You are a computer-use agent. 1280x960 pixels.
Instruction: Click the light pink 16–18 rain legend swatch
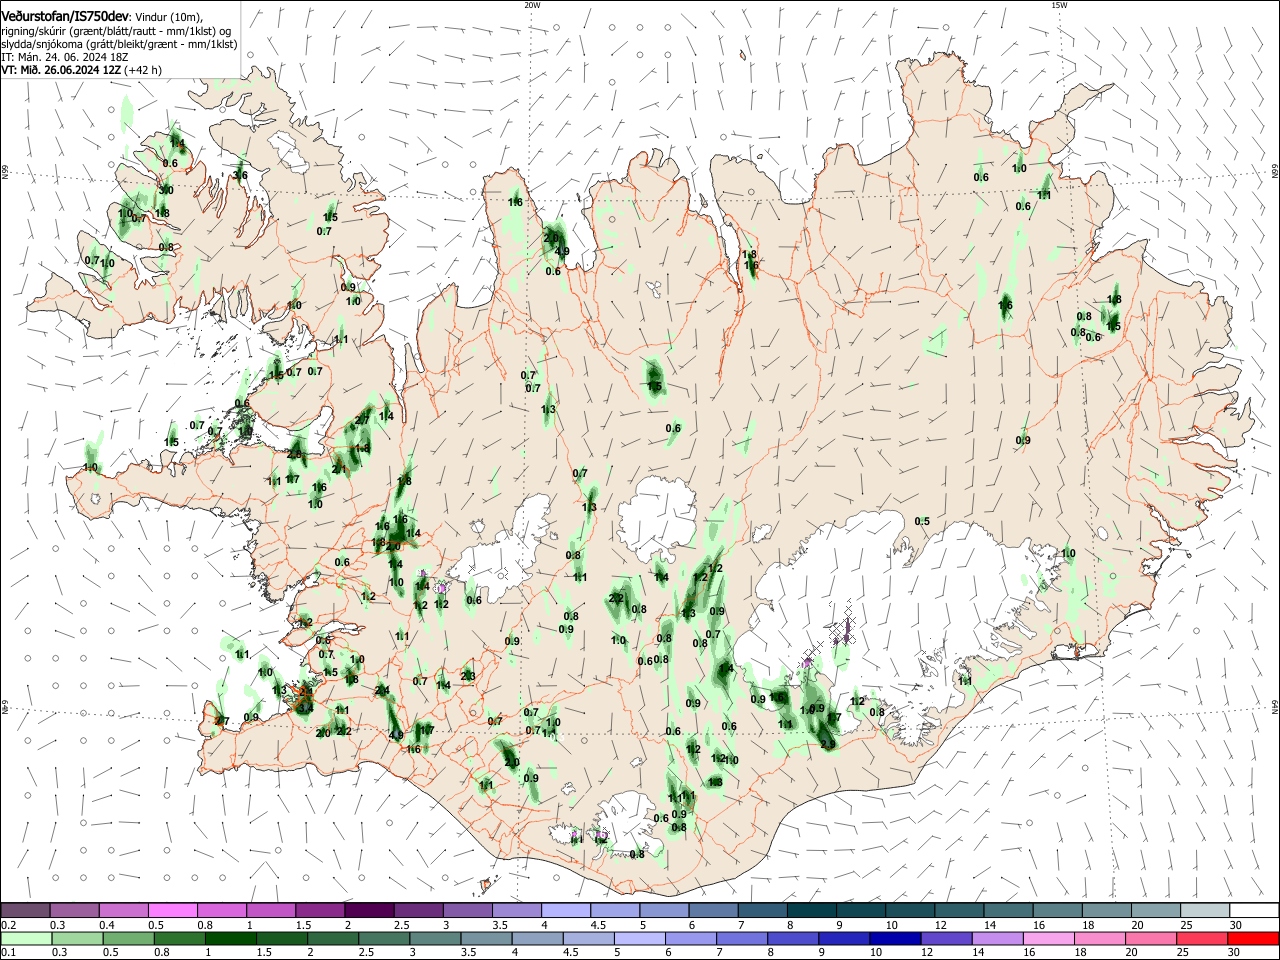pos(1049,939)
